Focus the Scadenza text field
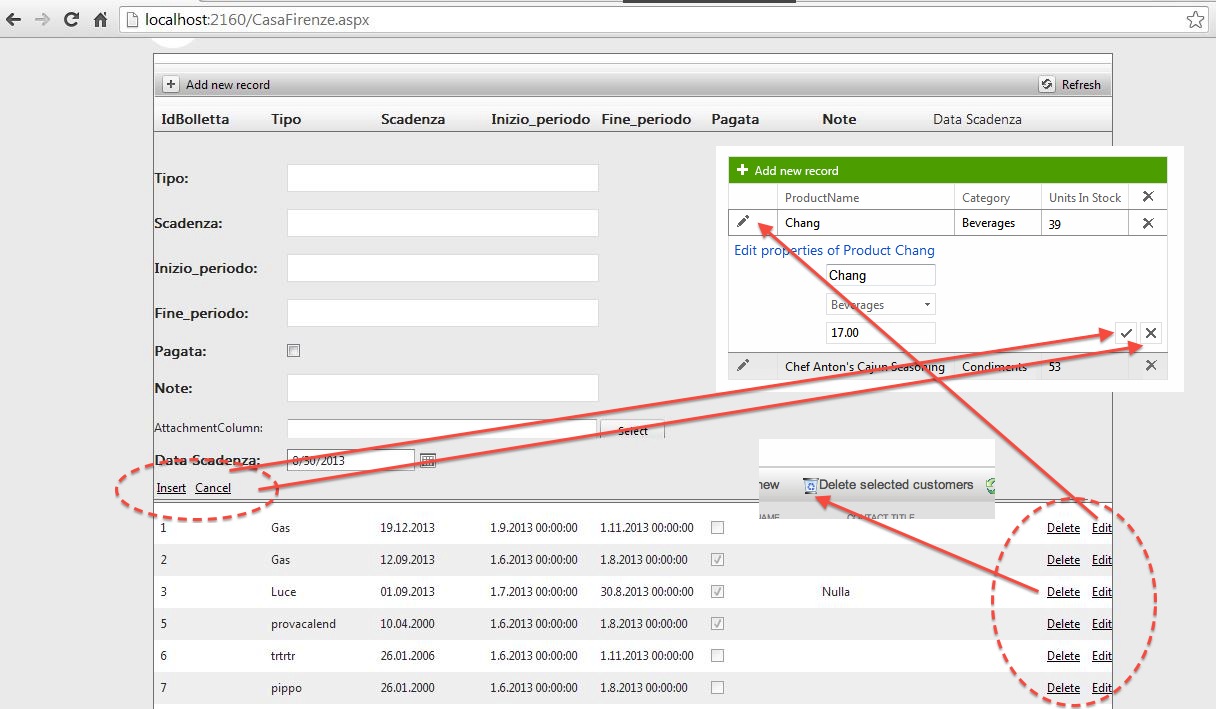 tap(443, 223)
